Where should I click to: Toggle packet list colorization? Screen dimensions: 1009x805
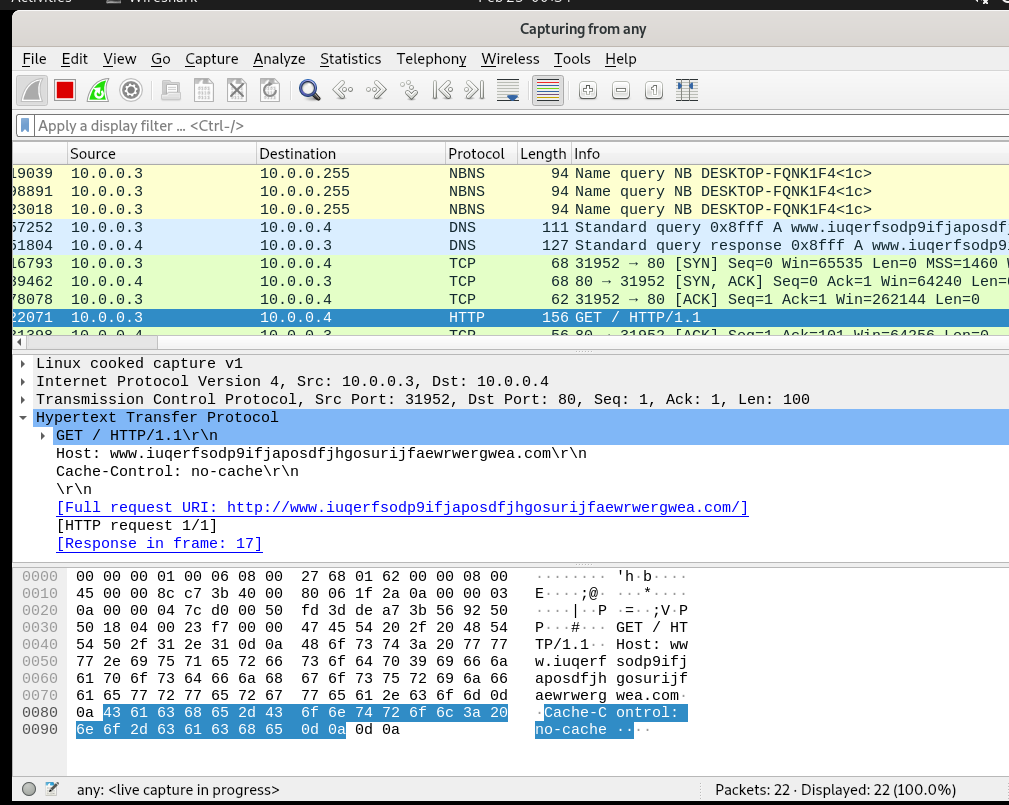pyautogui.click(x=546, y=90)
